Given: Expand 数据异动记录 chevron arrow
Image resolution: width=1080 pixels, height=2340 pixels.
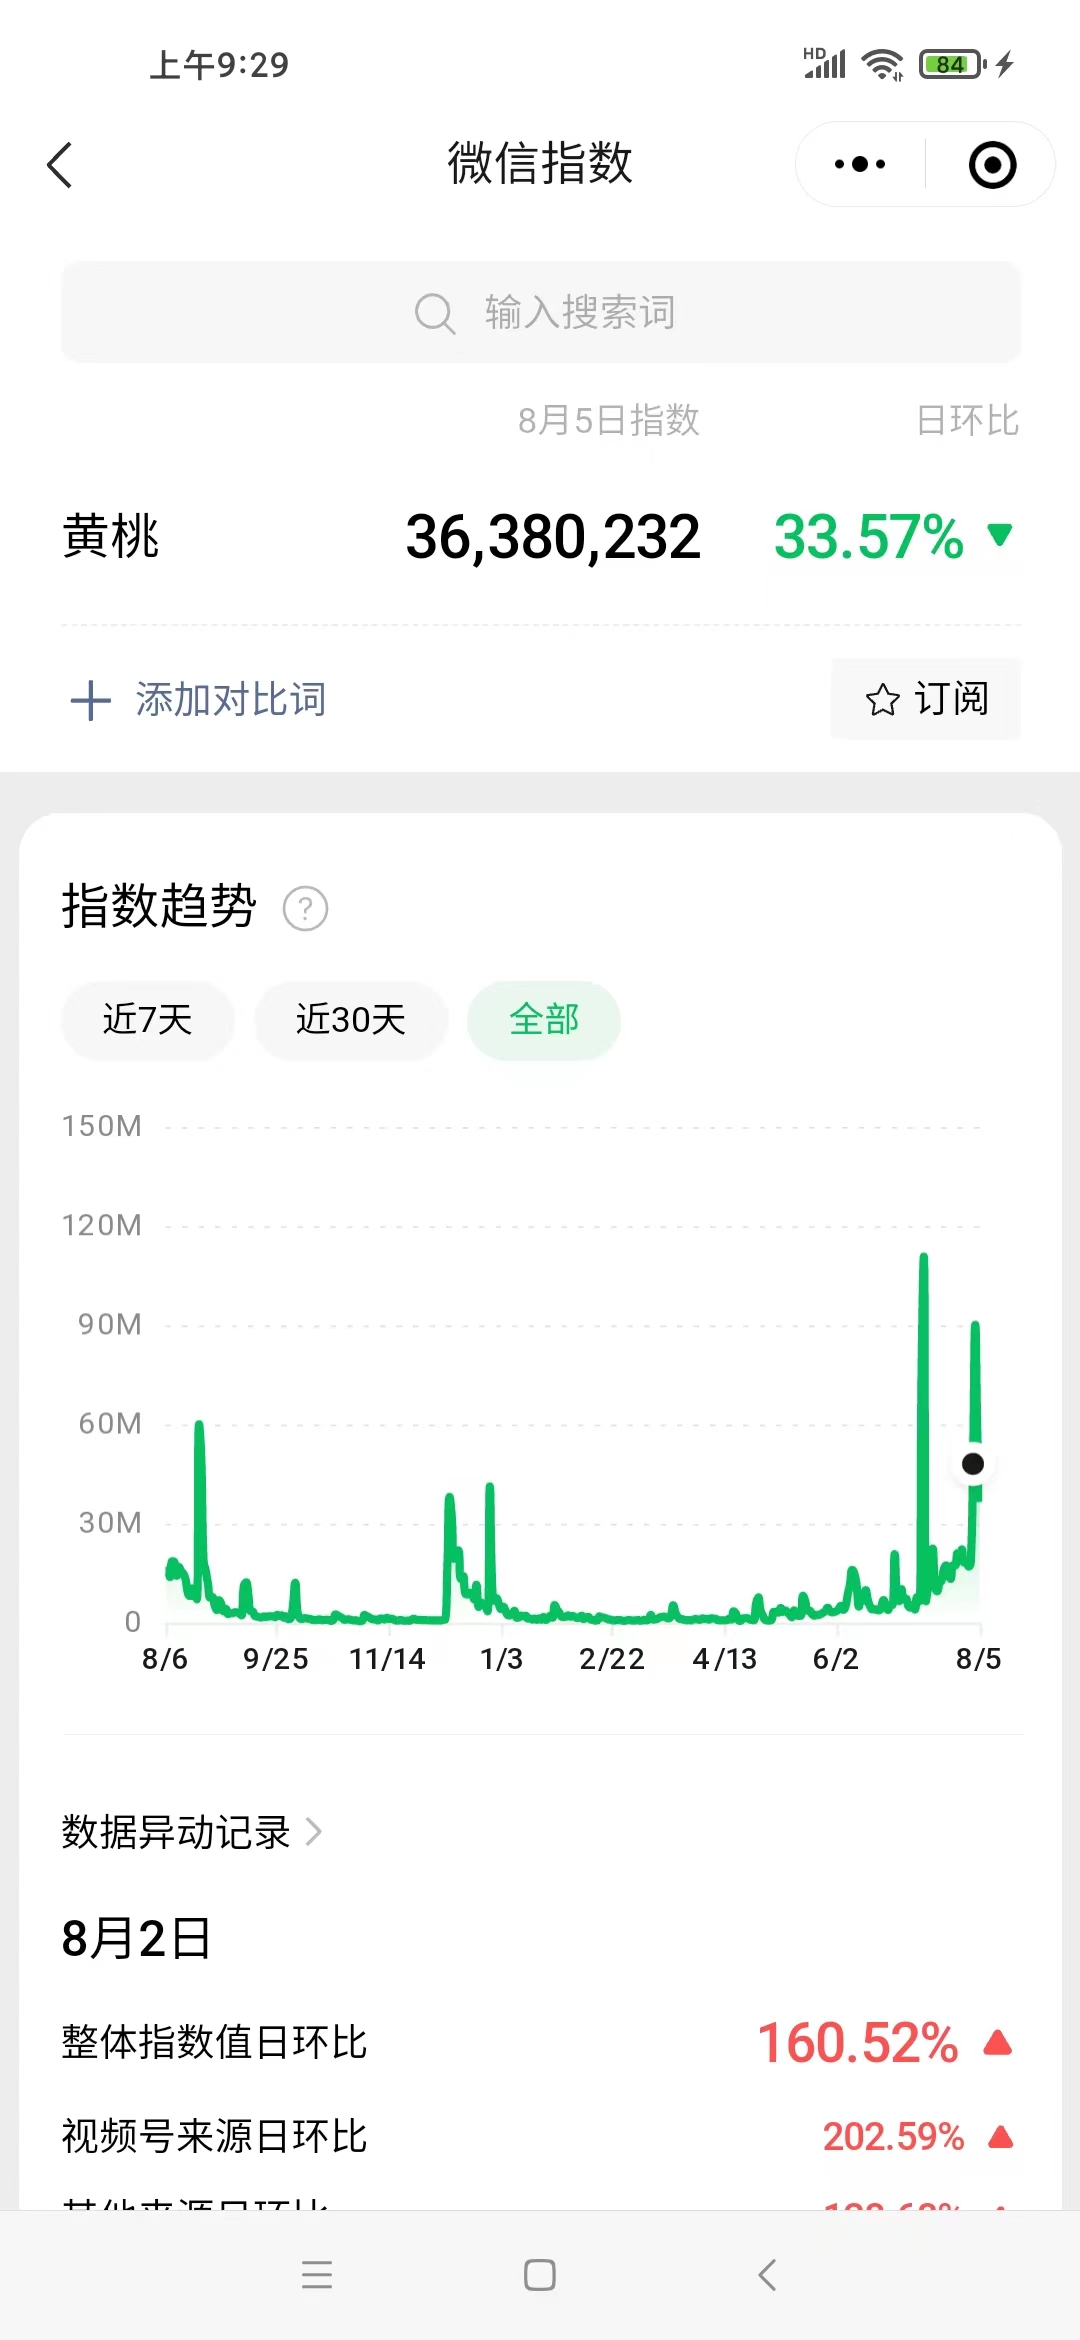Looking at the screenshot, I should 314,1832.
